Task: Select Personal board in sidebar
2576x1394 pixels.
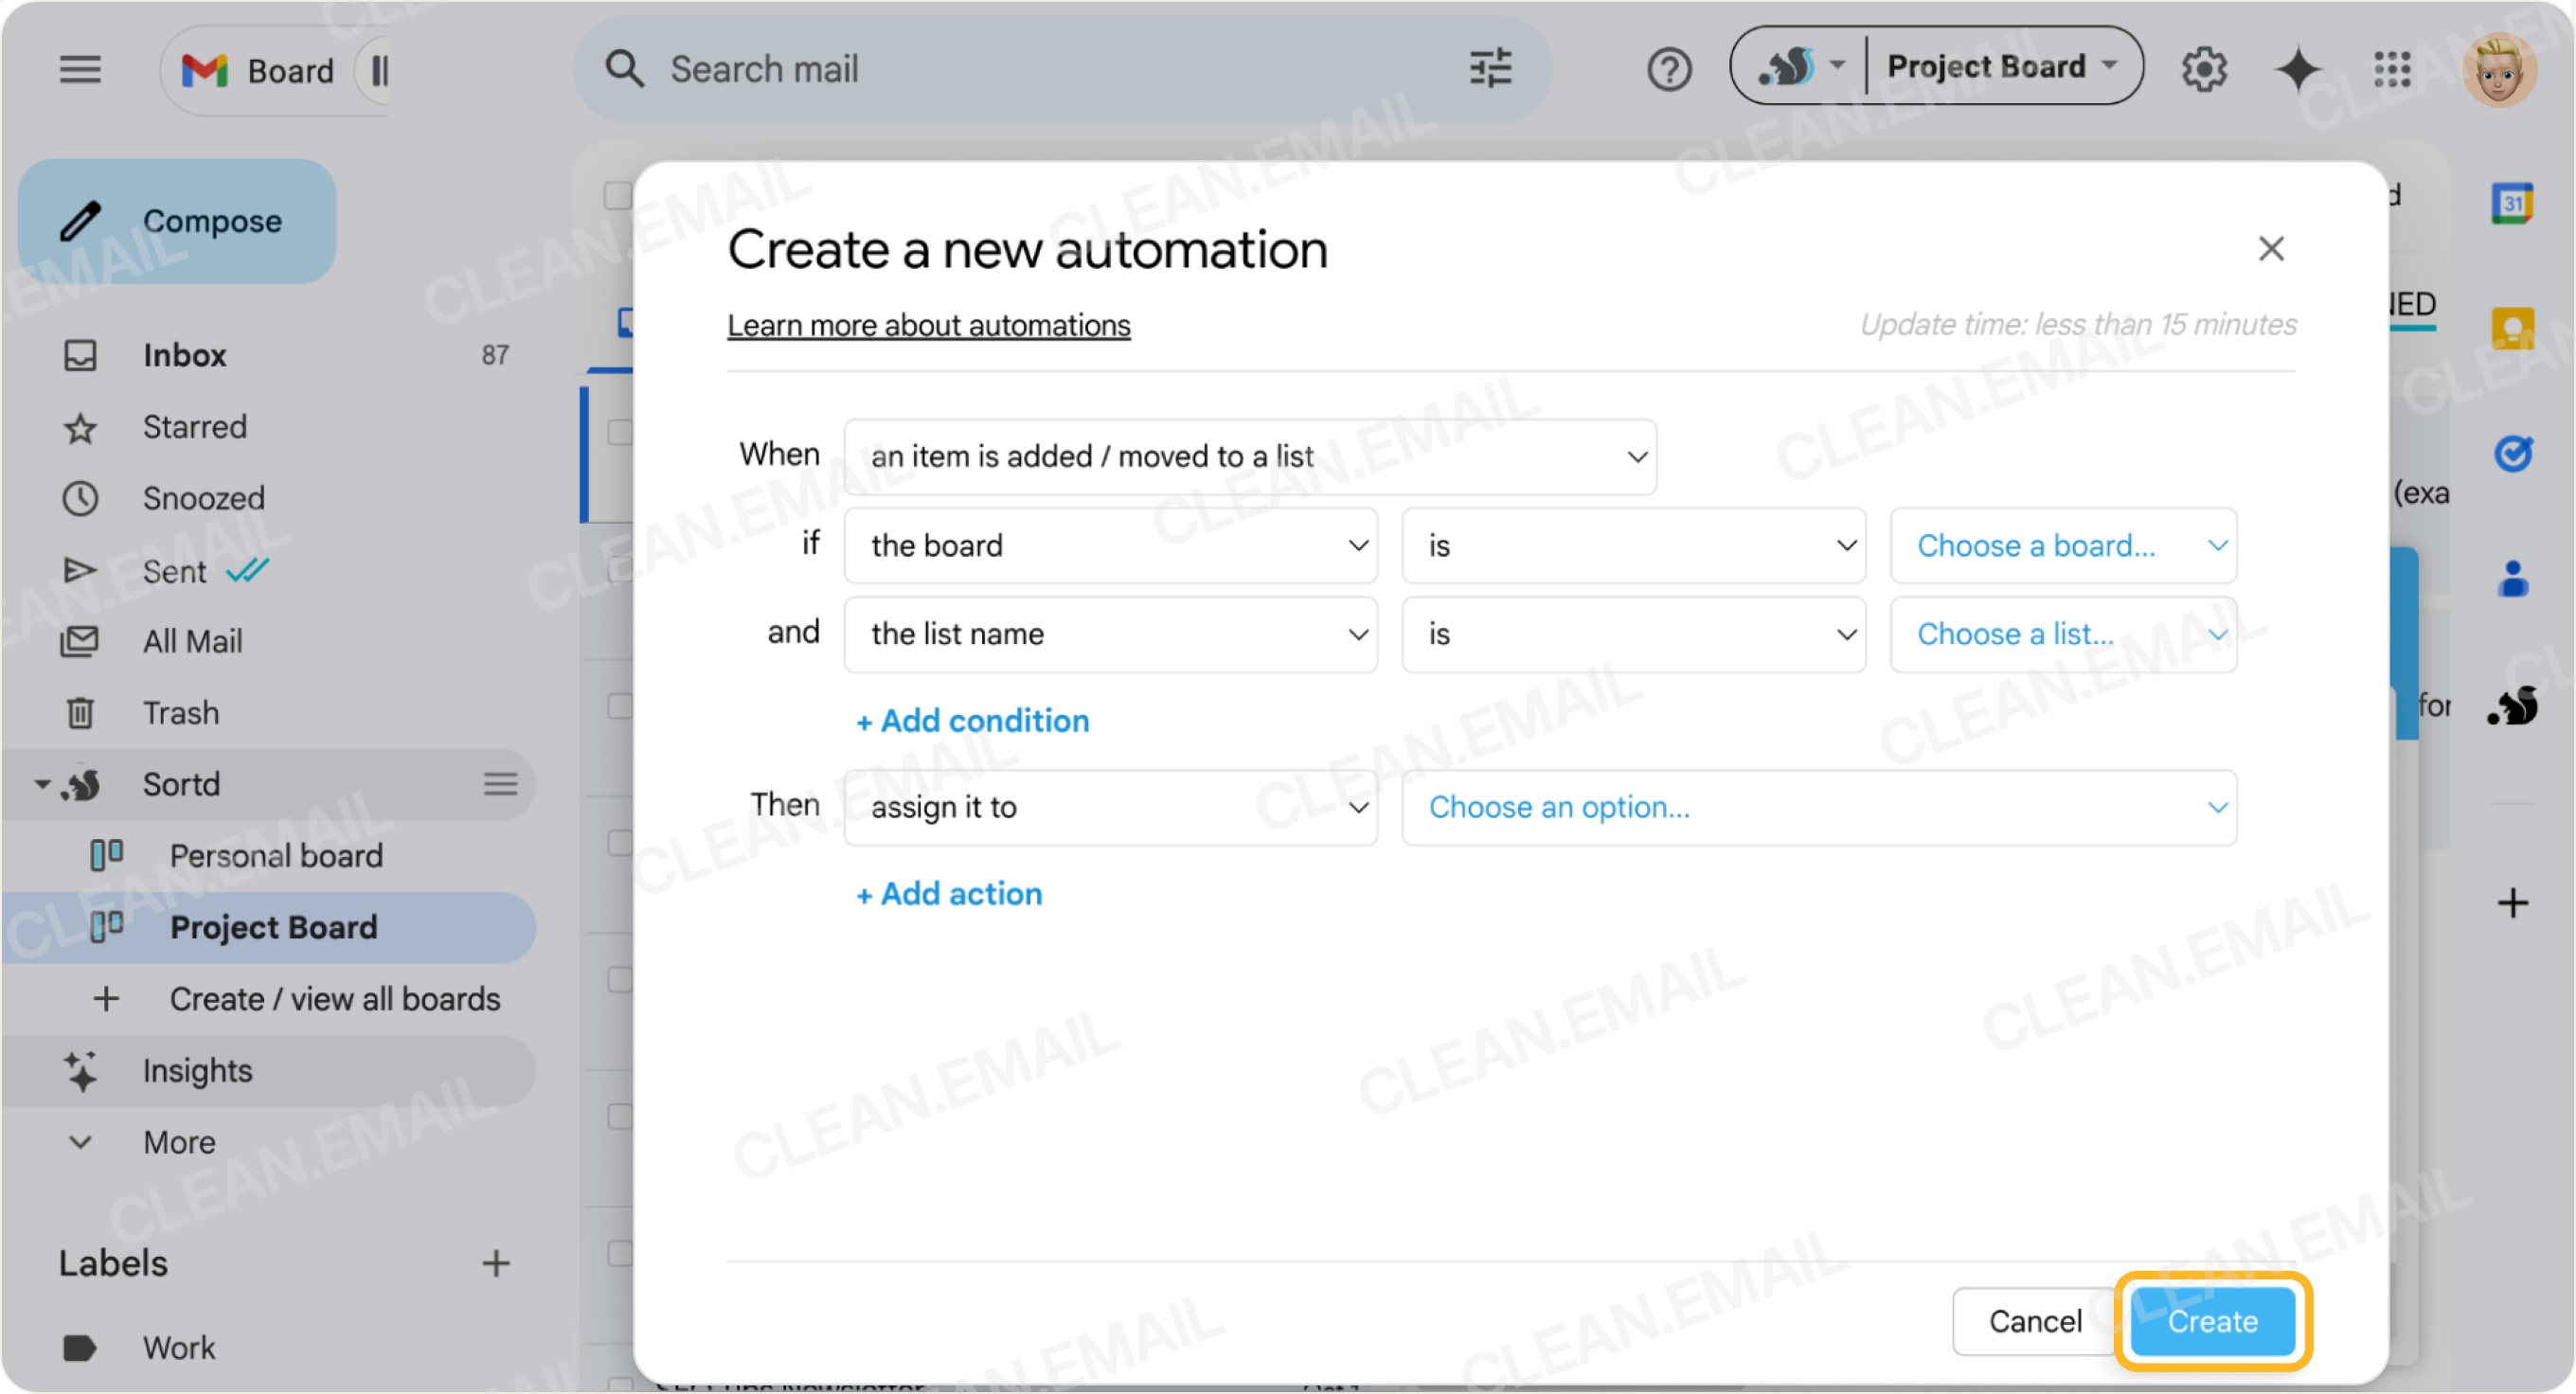Action: 276,855
